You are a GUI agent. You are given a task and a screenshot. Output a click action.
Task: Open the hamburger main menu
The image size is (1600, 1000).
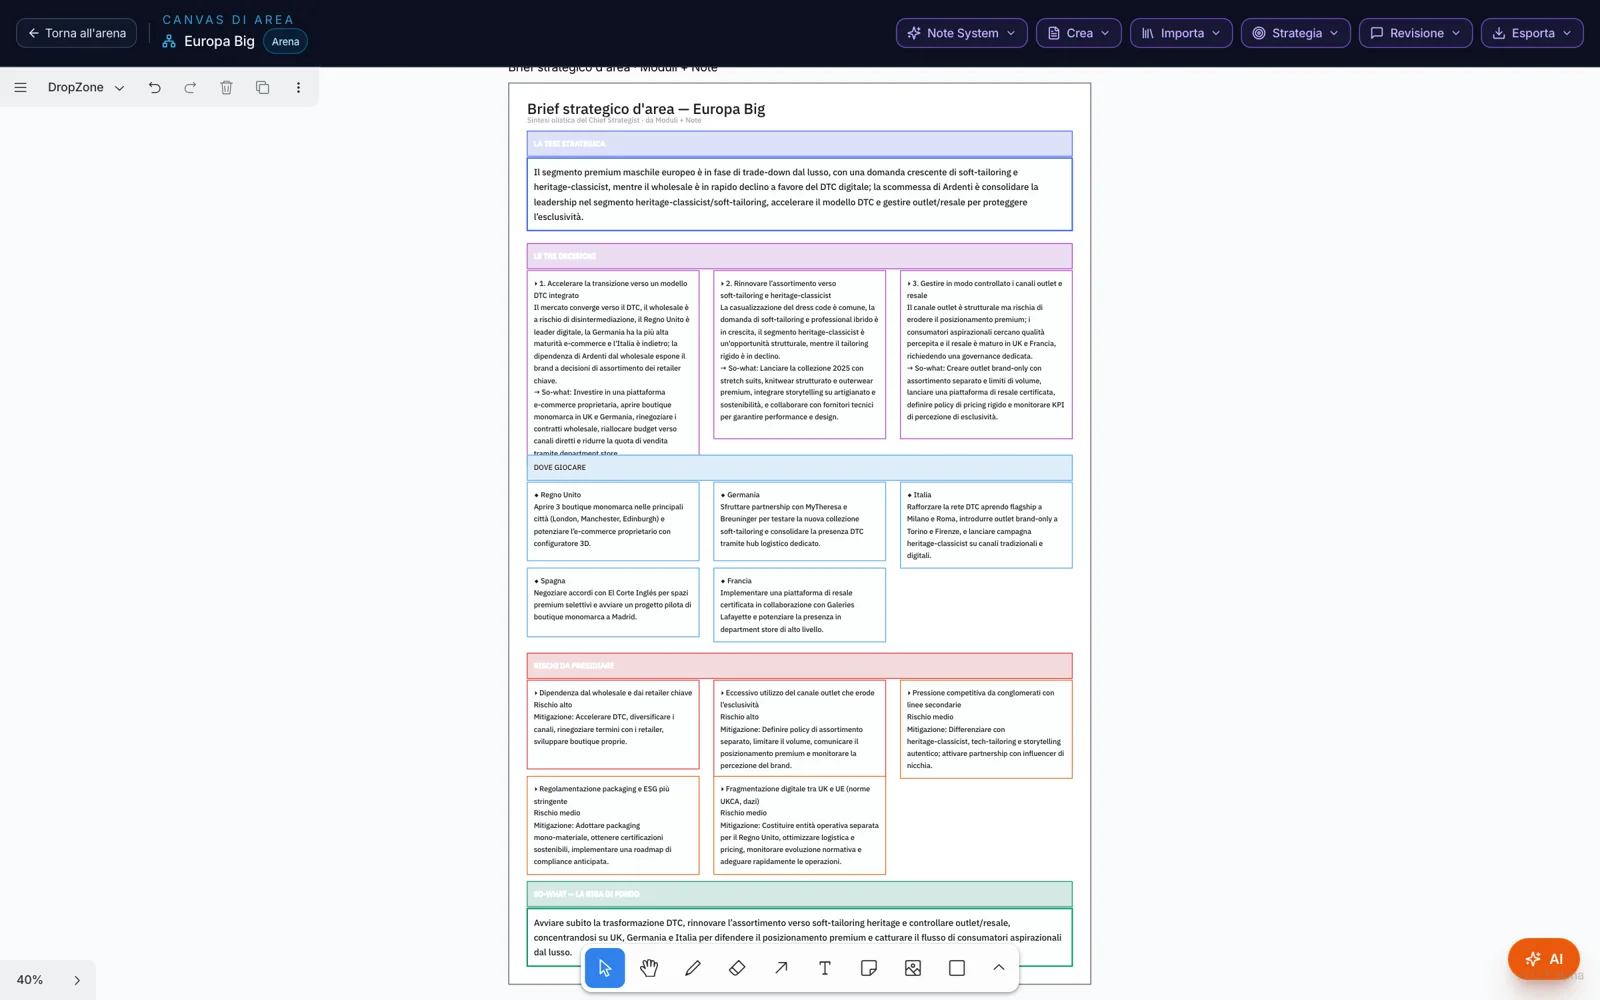20,88
